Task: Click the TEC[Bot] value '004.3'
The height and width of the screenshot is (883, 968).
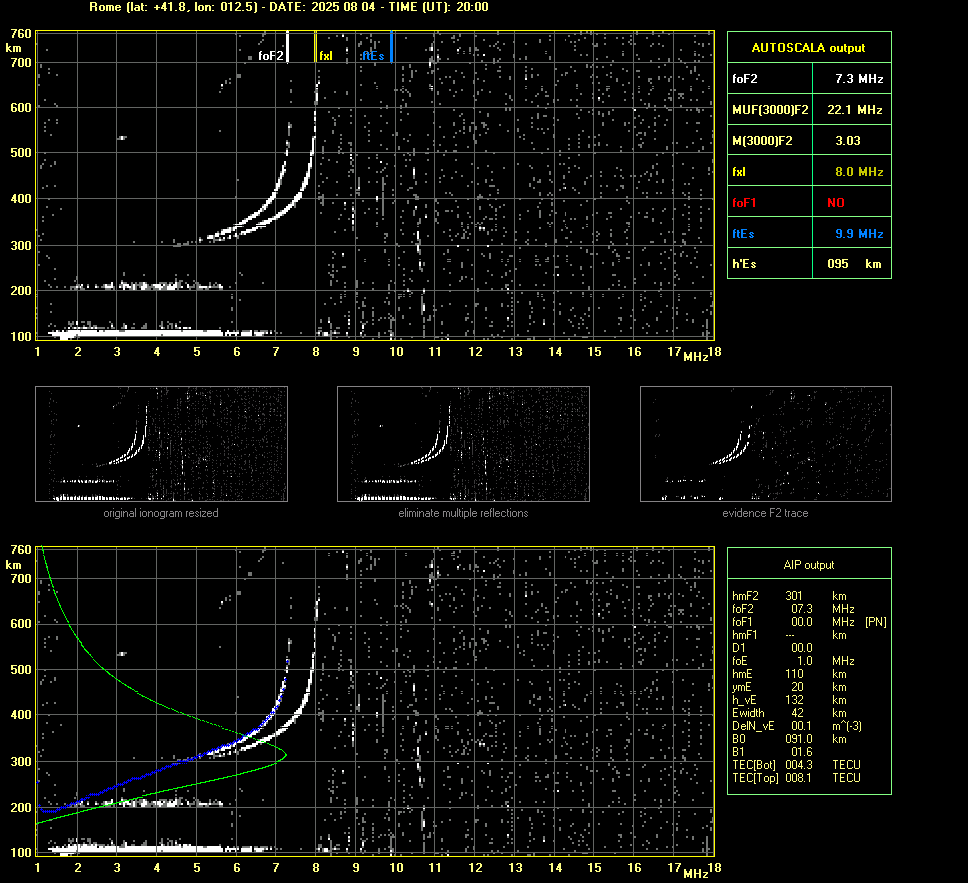Action: [x=799, y=764]
